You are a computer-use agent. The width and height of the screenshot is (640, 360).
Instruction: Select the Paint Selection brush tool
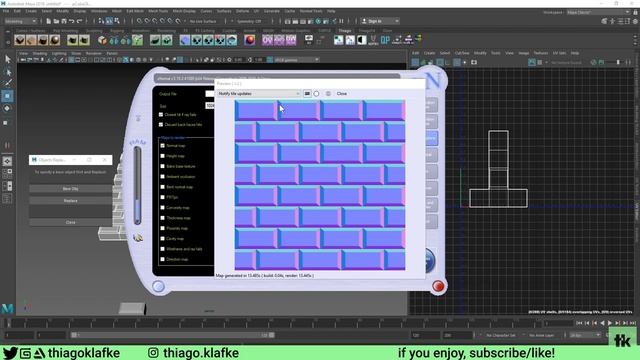coord(7,83)
